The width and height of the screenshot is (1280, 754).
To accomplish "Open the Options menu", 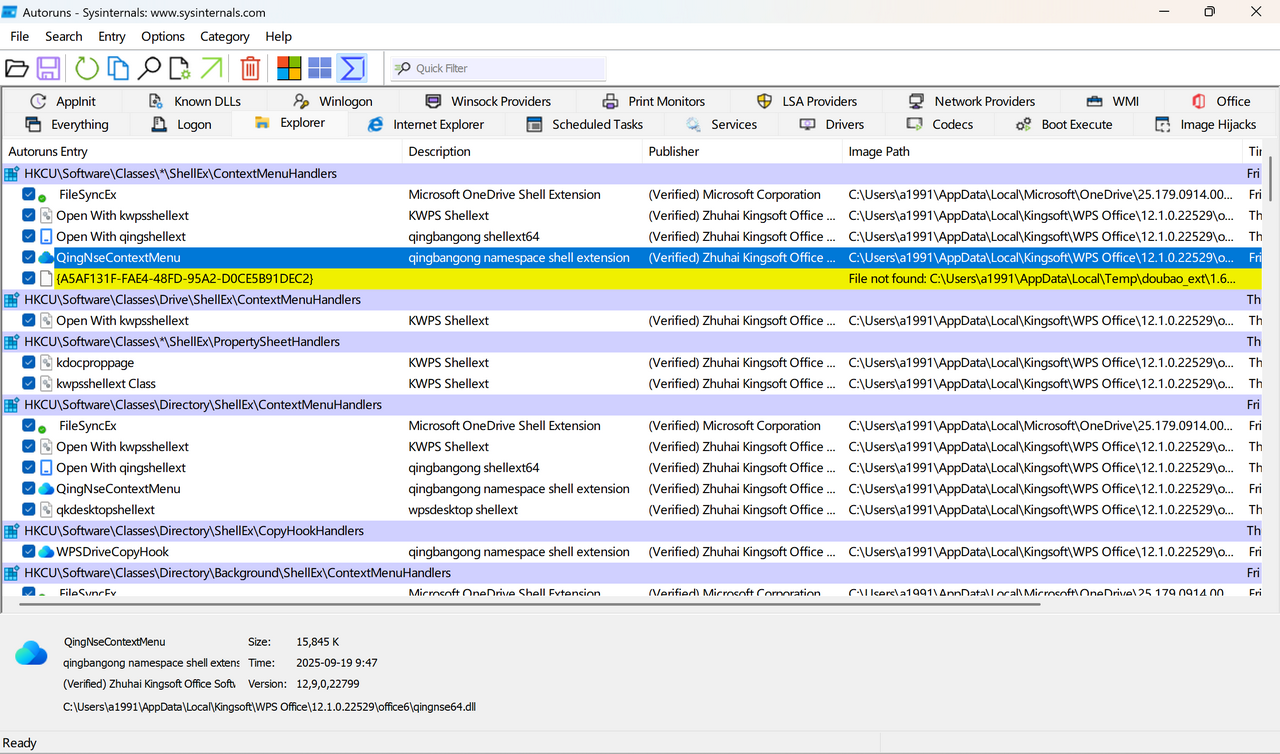I will 163,36.
